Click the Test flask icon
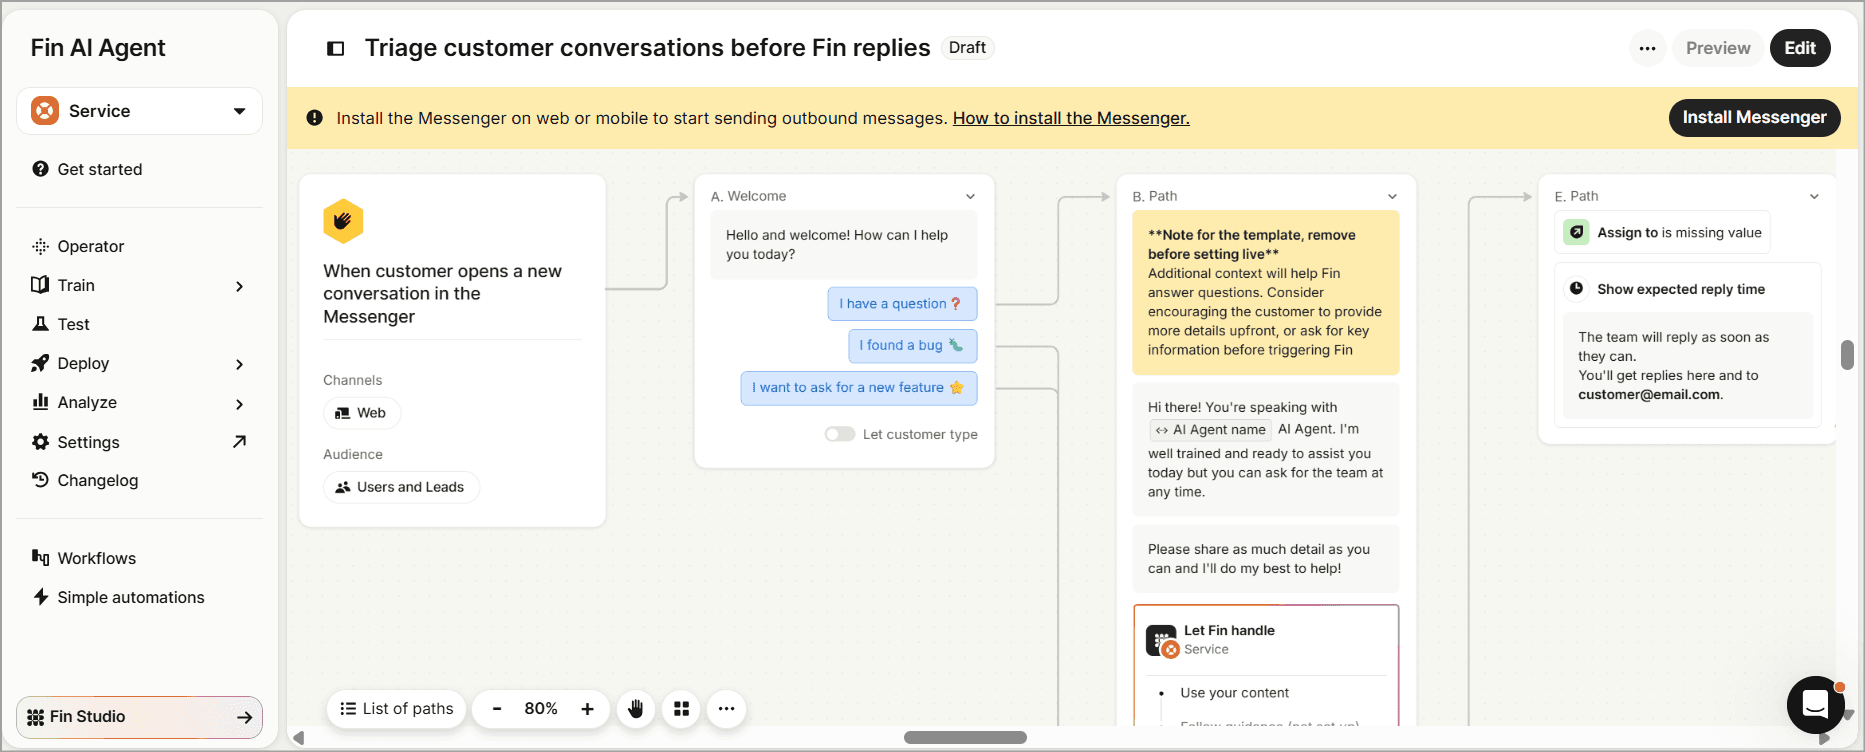This screenshot has width=1865, height=752. pyautogui.click(x=40, y=324)
